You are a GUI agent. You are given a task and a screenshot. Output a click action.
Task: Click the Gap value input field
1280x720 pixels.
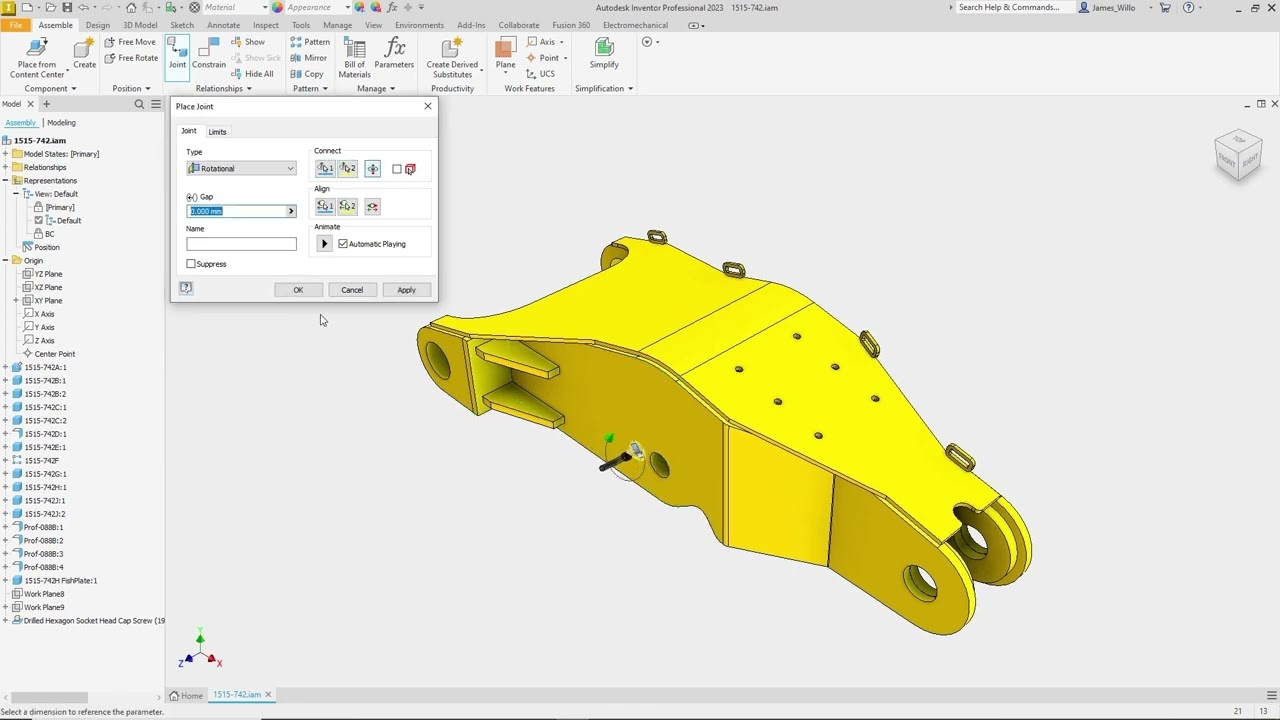(236, 211)
